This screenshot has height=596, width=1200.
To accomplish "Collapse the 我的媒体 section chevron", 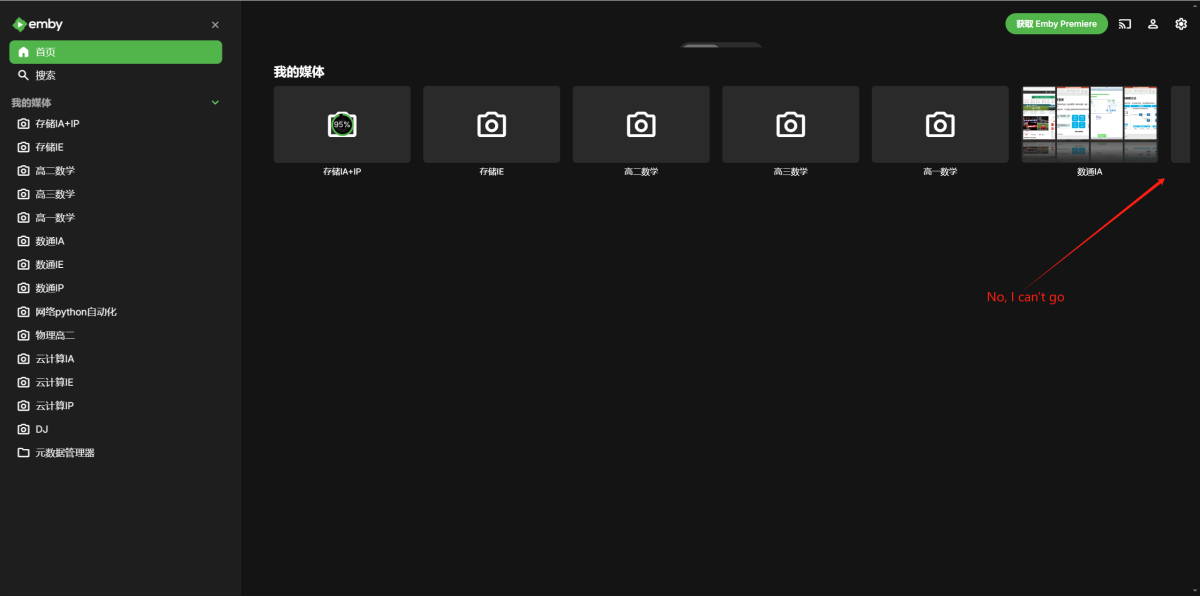I will [x=215, y=102].
